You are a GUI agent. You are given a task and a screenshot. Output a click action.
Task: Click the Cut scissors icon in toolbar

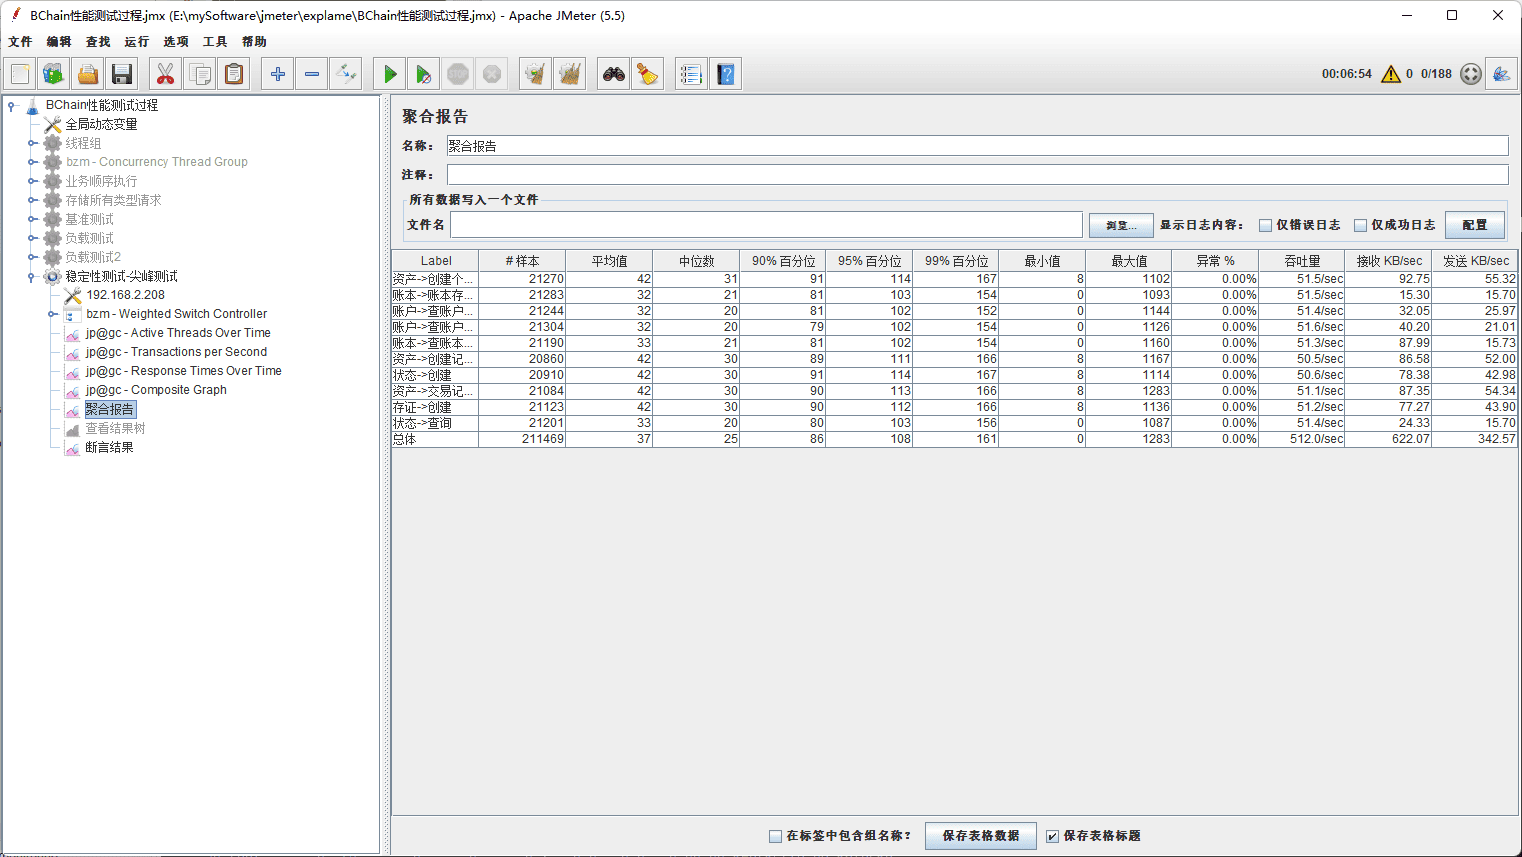click(165, 74)
